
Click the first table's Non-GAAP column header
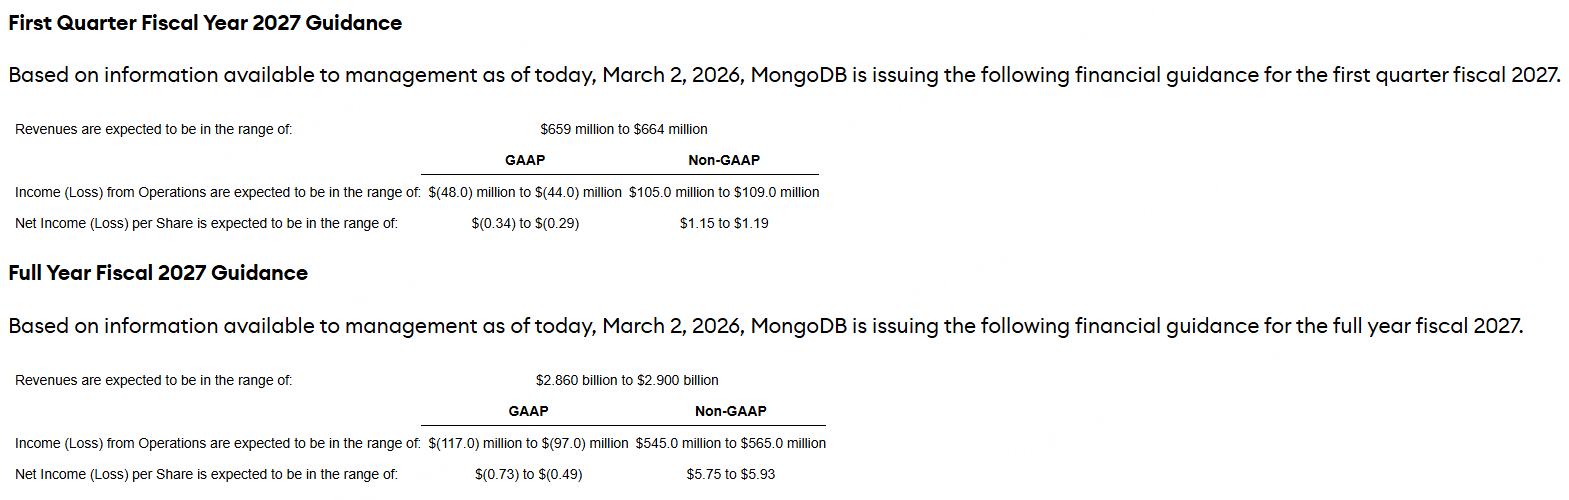tap(724, 160)
